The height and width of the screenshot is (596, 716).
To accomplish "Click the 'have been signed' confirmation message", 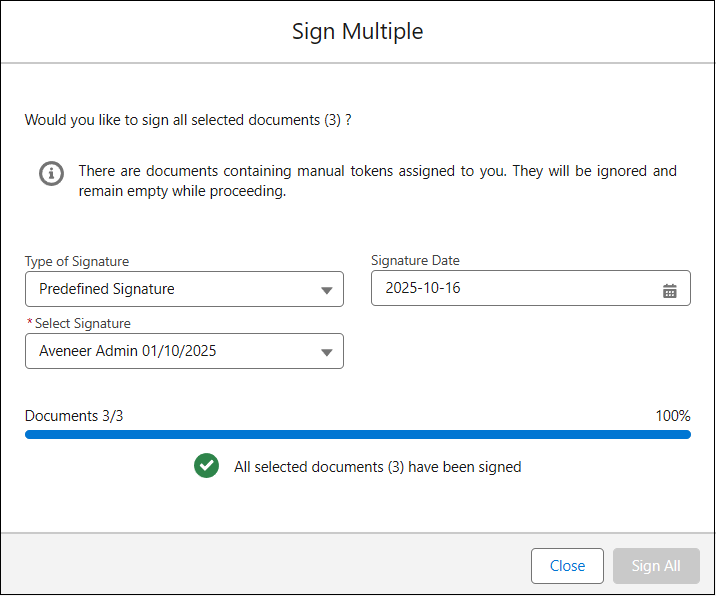I will point(377,466).
